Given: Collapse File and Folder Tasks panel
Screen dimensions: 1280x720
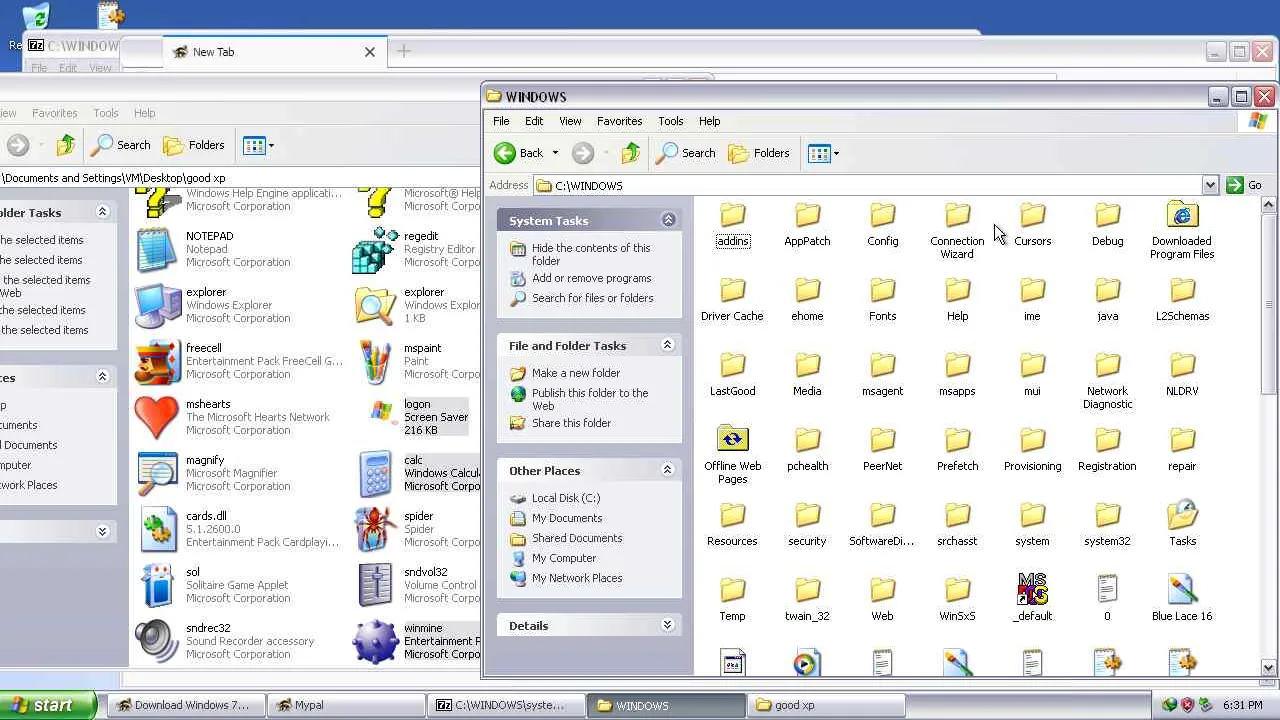Looking at the screenshot, I should click(x=668, y=345).
